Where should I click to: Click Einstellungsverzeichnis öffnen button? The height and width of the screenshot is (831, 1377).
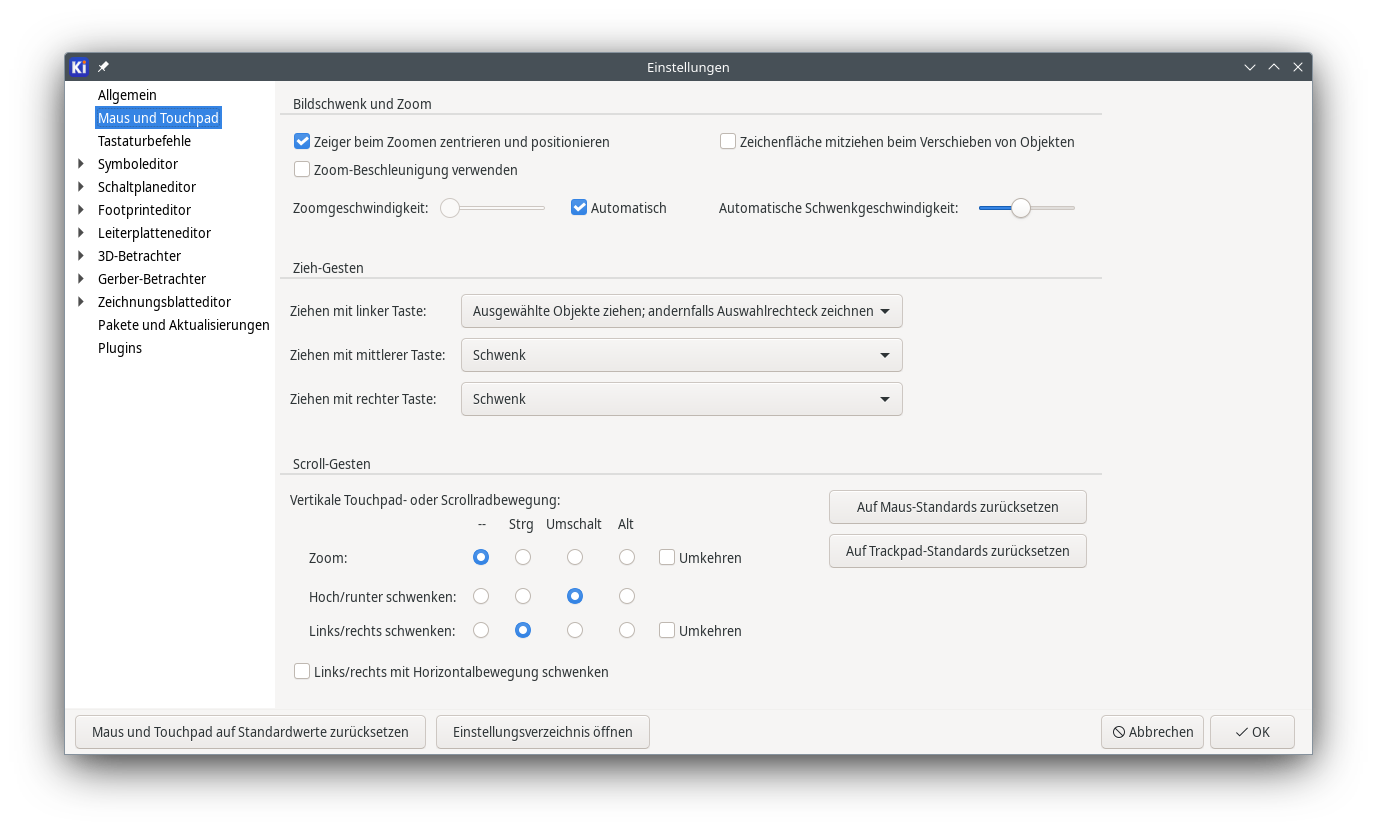click(542, 732)
